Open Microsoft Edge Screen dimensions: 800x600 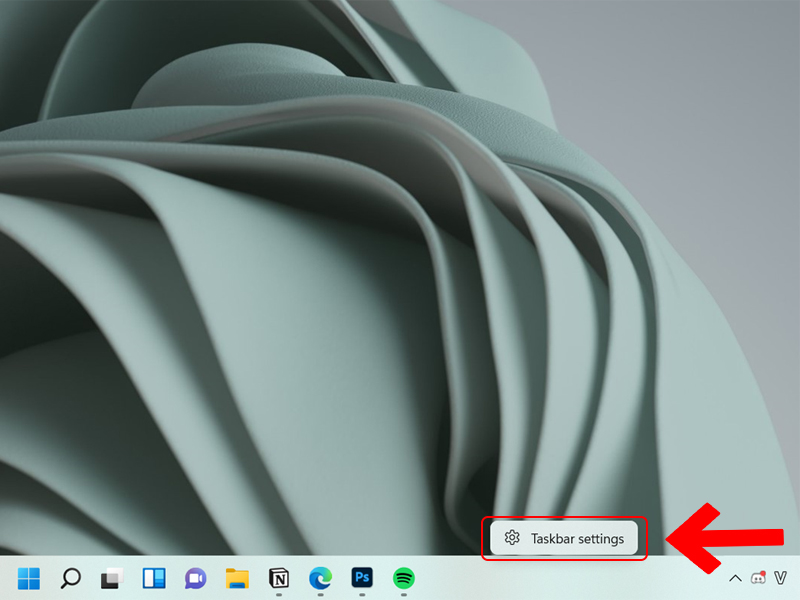[320, 578]
